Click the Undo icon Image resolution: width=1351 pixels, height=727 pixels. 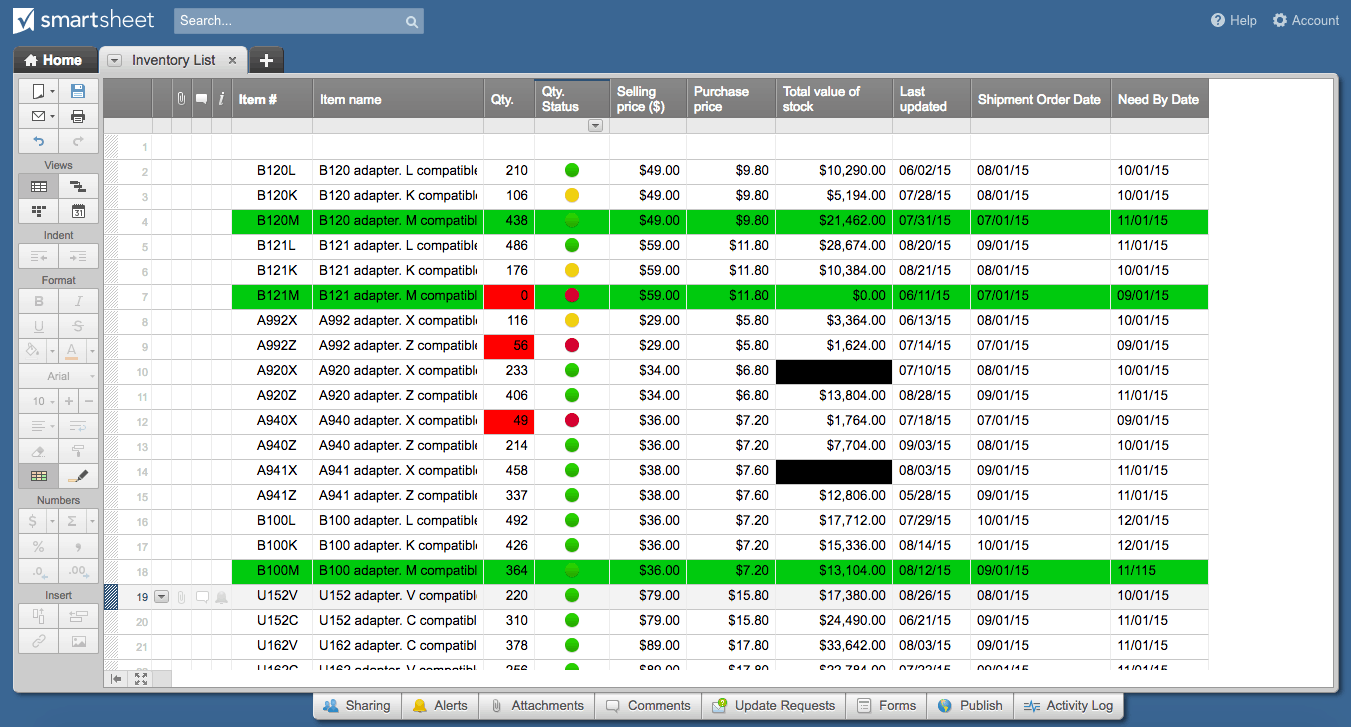38,140
